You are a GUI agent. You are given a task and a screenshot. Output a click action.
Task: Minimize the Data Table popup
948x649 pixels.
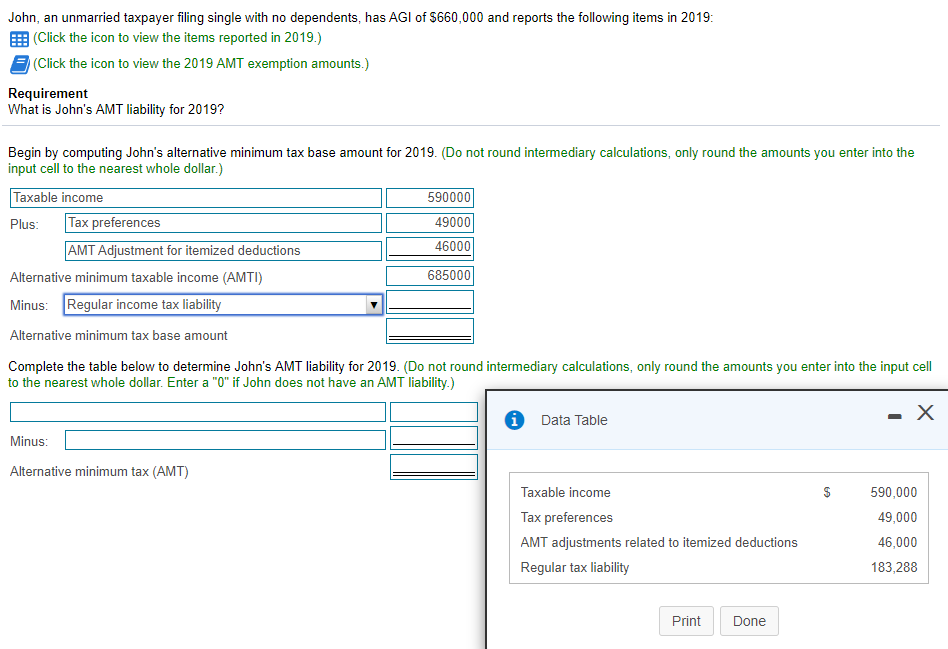click(x=895, y=416)
